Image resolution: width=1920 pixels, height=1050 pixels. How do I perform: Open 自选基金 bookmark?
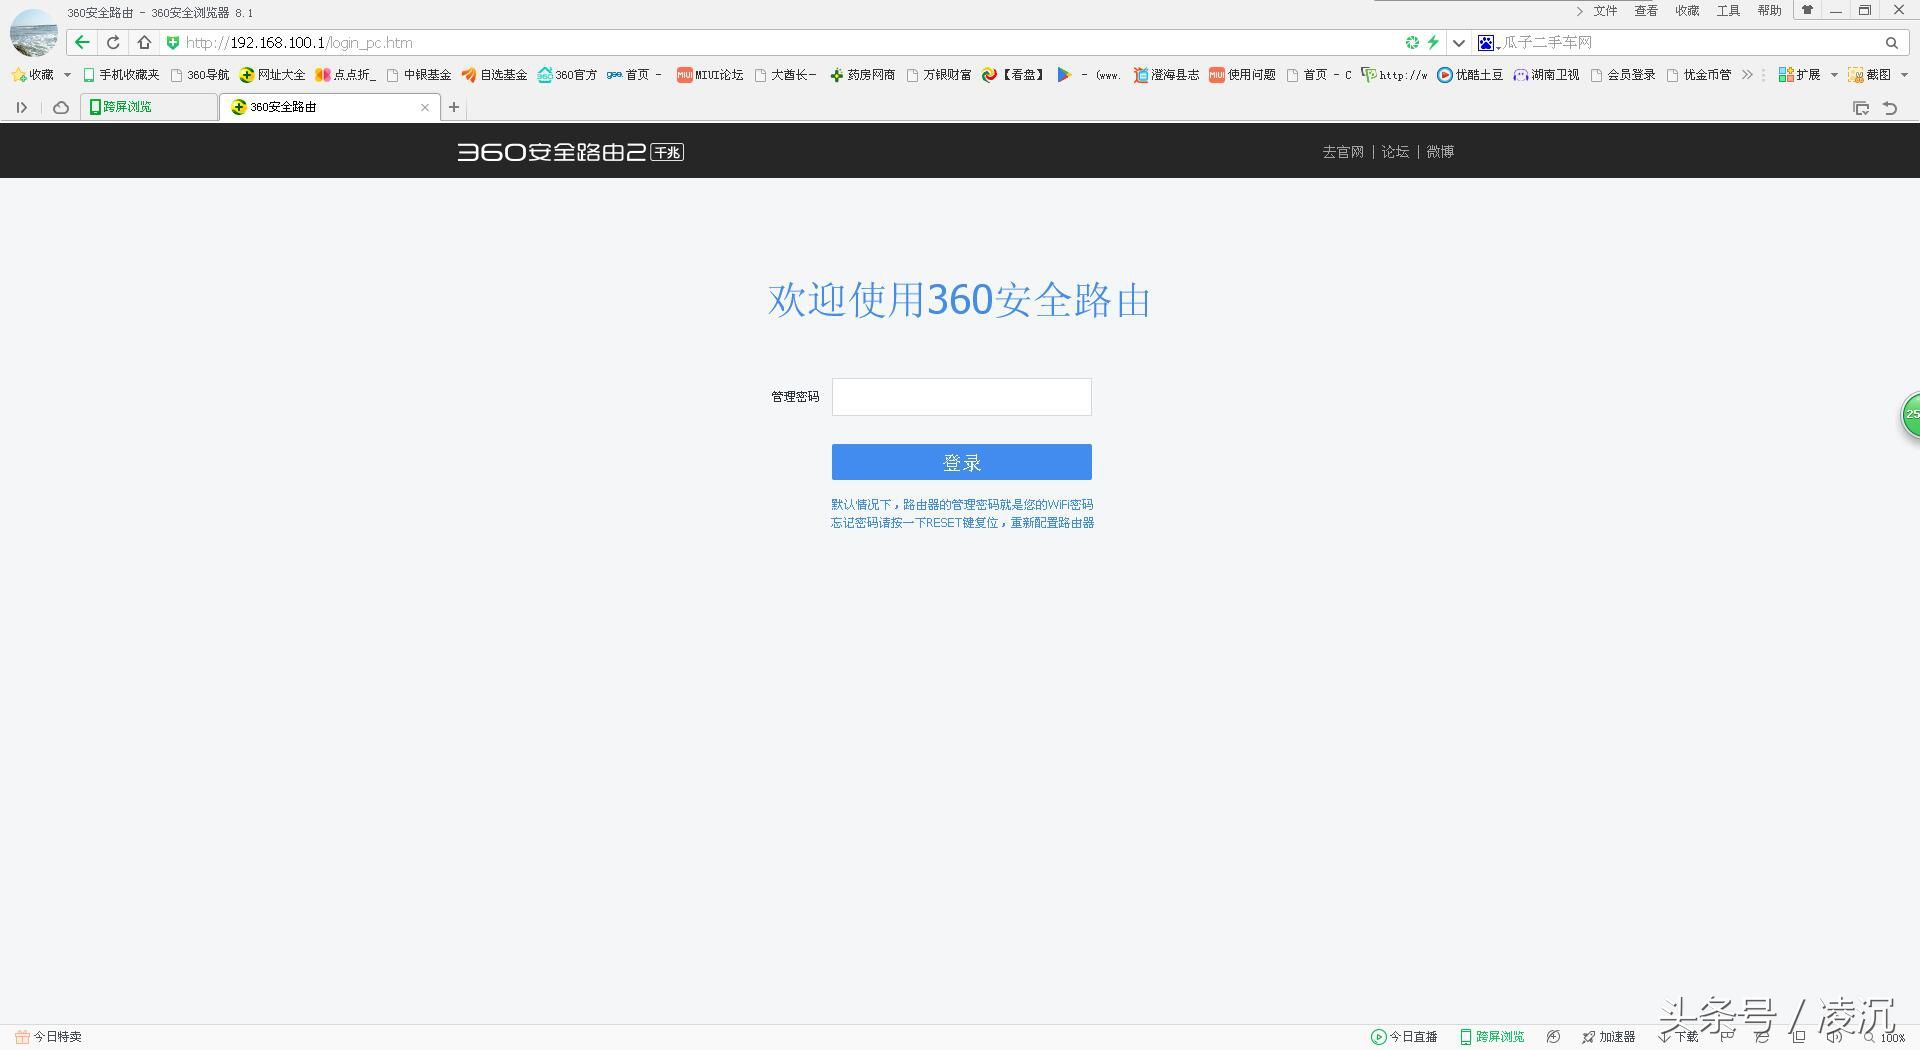[494, 74]
